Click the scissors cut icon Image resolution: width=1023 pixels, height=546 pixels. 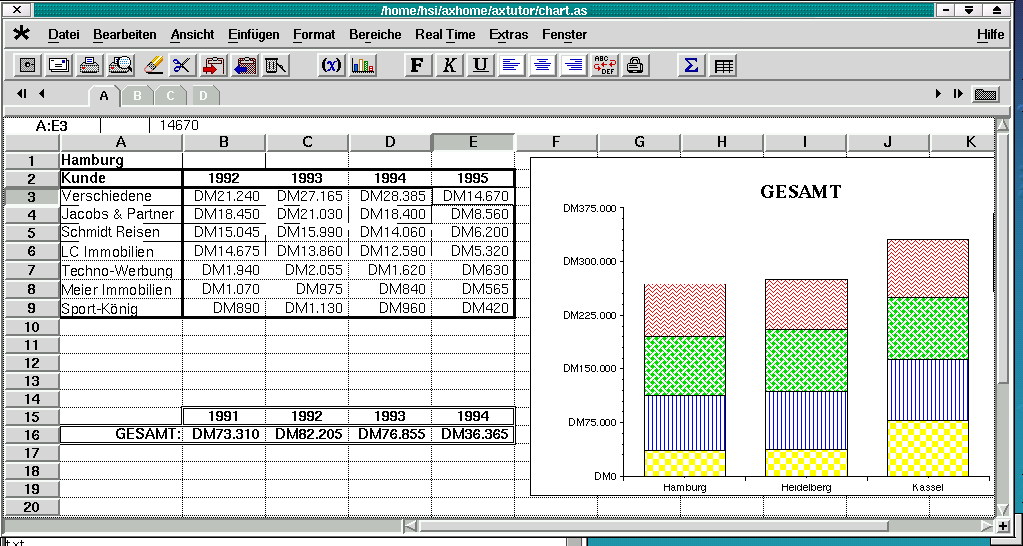[181, 66]
